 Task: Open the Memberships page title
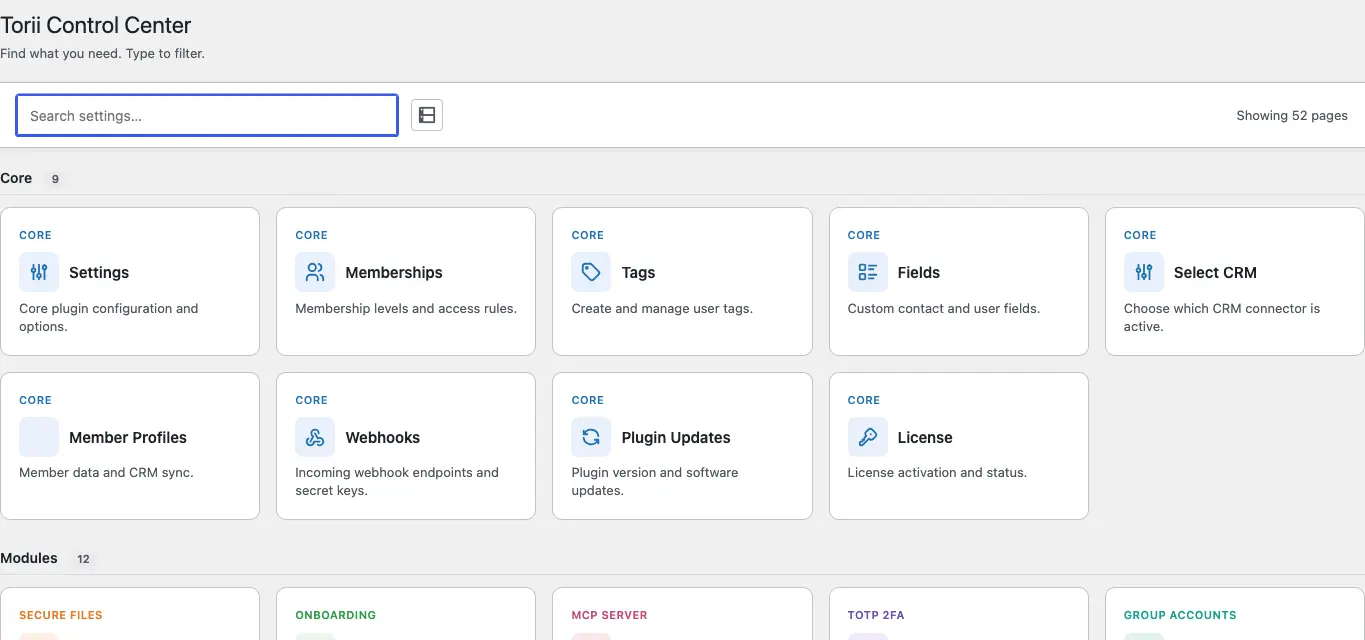(394, 272)
